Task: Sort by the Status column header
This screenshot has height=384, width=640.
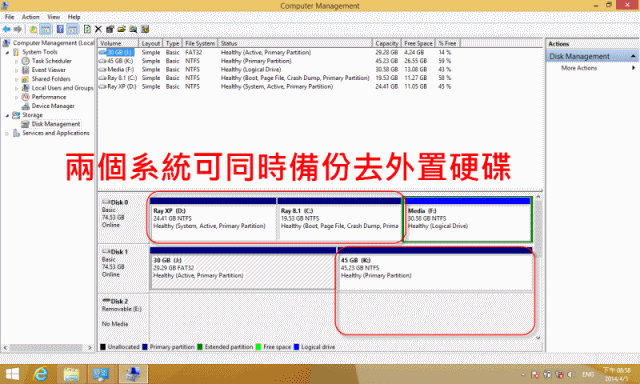Action: coord(296,43)
